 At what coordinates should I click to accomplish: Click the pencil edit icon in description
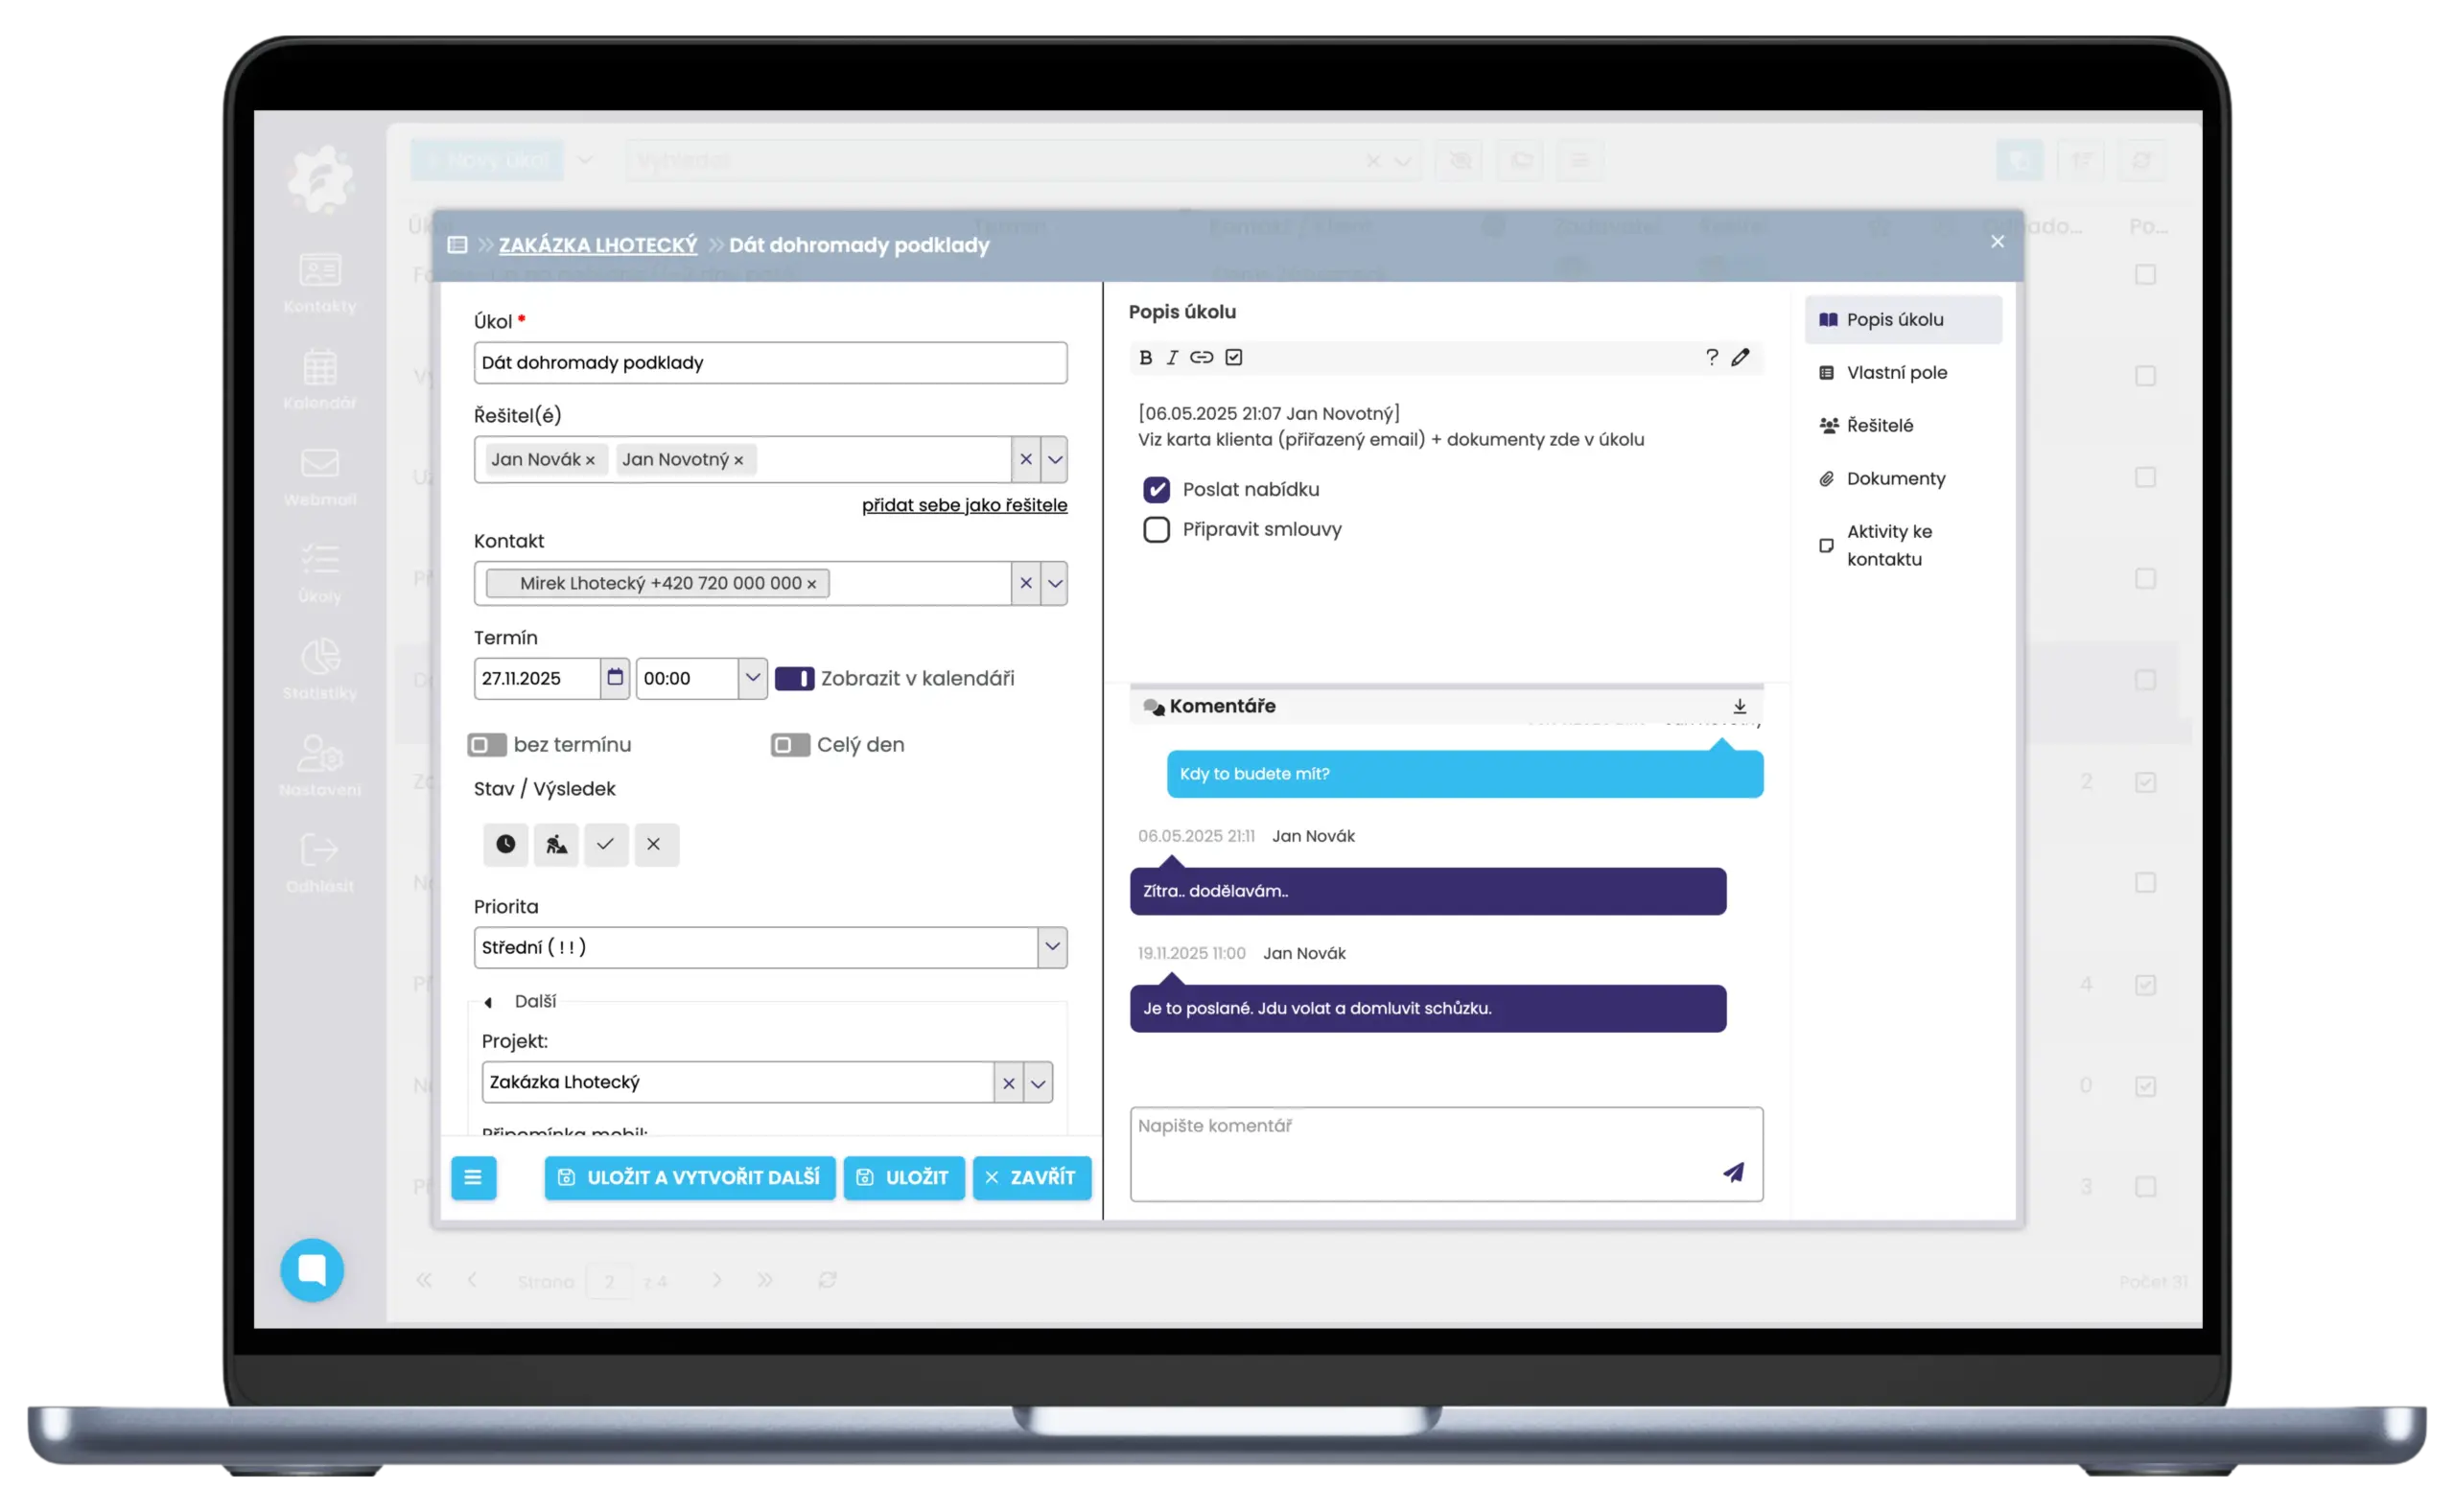click(x=1740, y=358)
